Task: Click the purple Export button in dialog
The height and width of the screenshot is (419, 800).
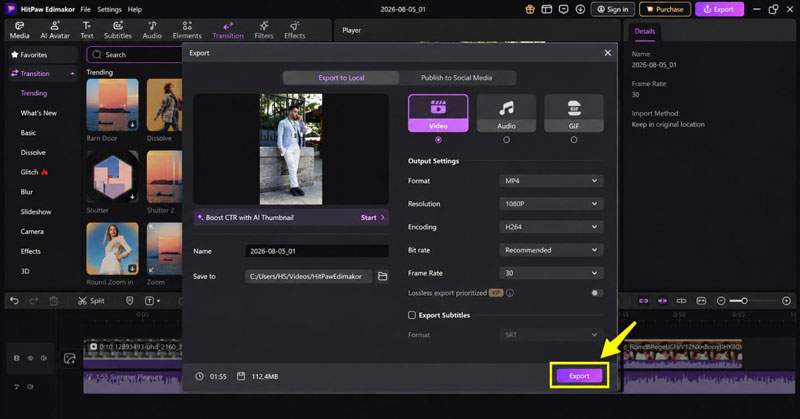Action: [579, 376]
